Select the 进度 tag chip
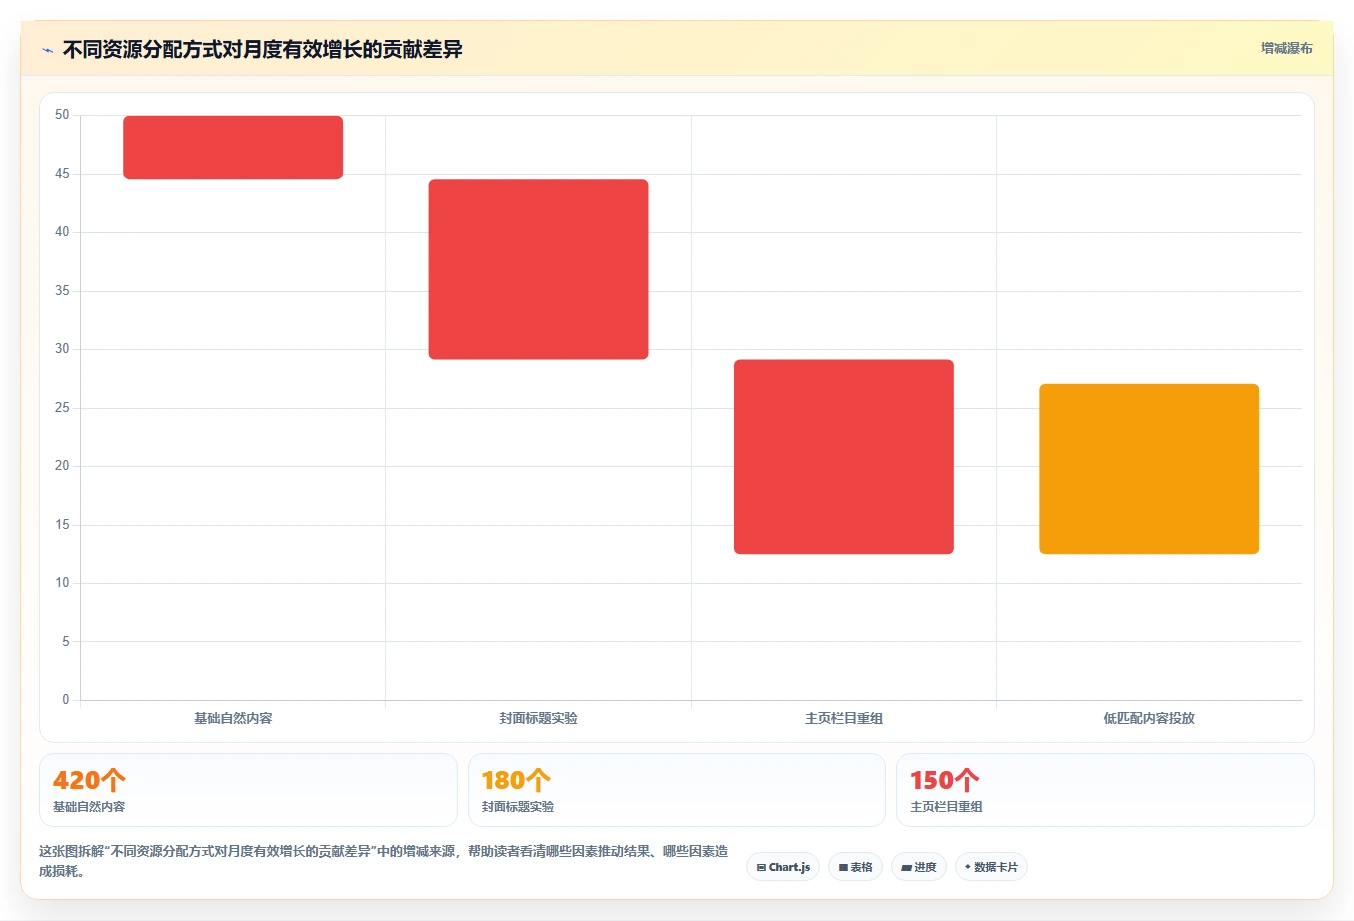1354x921 pixels. click(x=919, y=867)
